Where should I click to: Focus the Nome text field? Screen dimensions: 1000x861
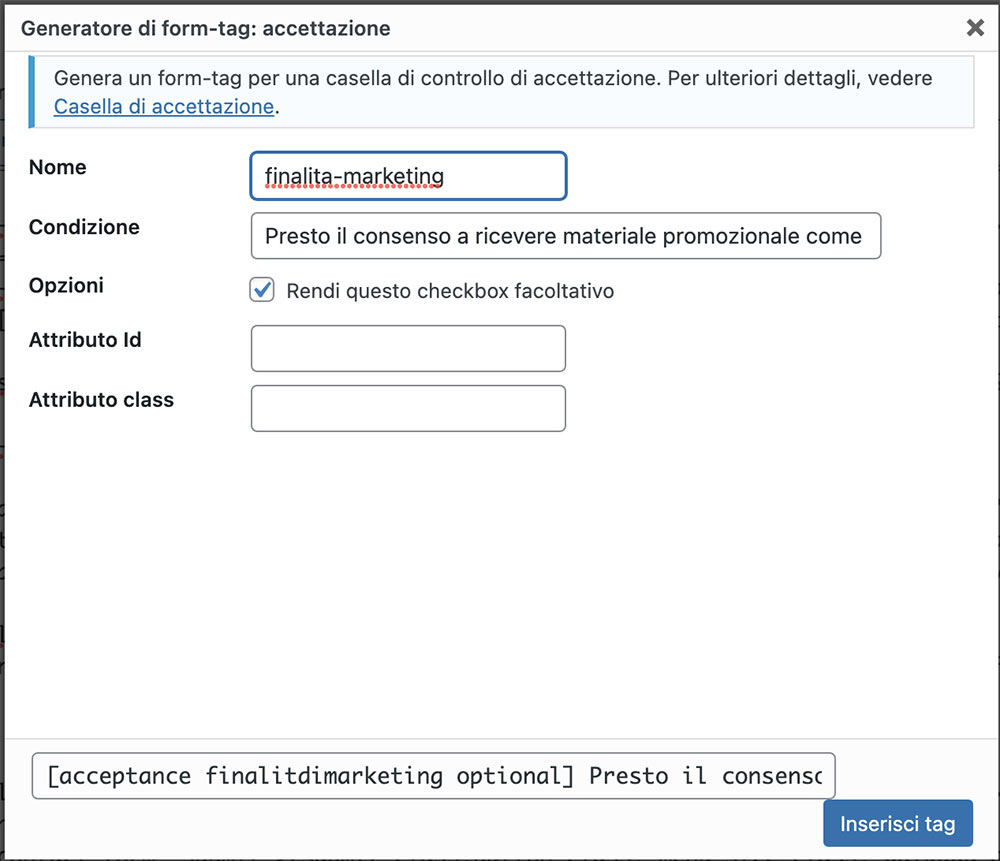tap(408, 176)
